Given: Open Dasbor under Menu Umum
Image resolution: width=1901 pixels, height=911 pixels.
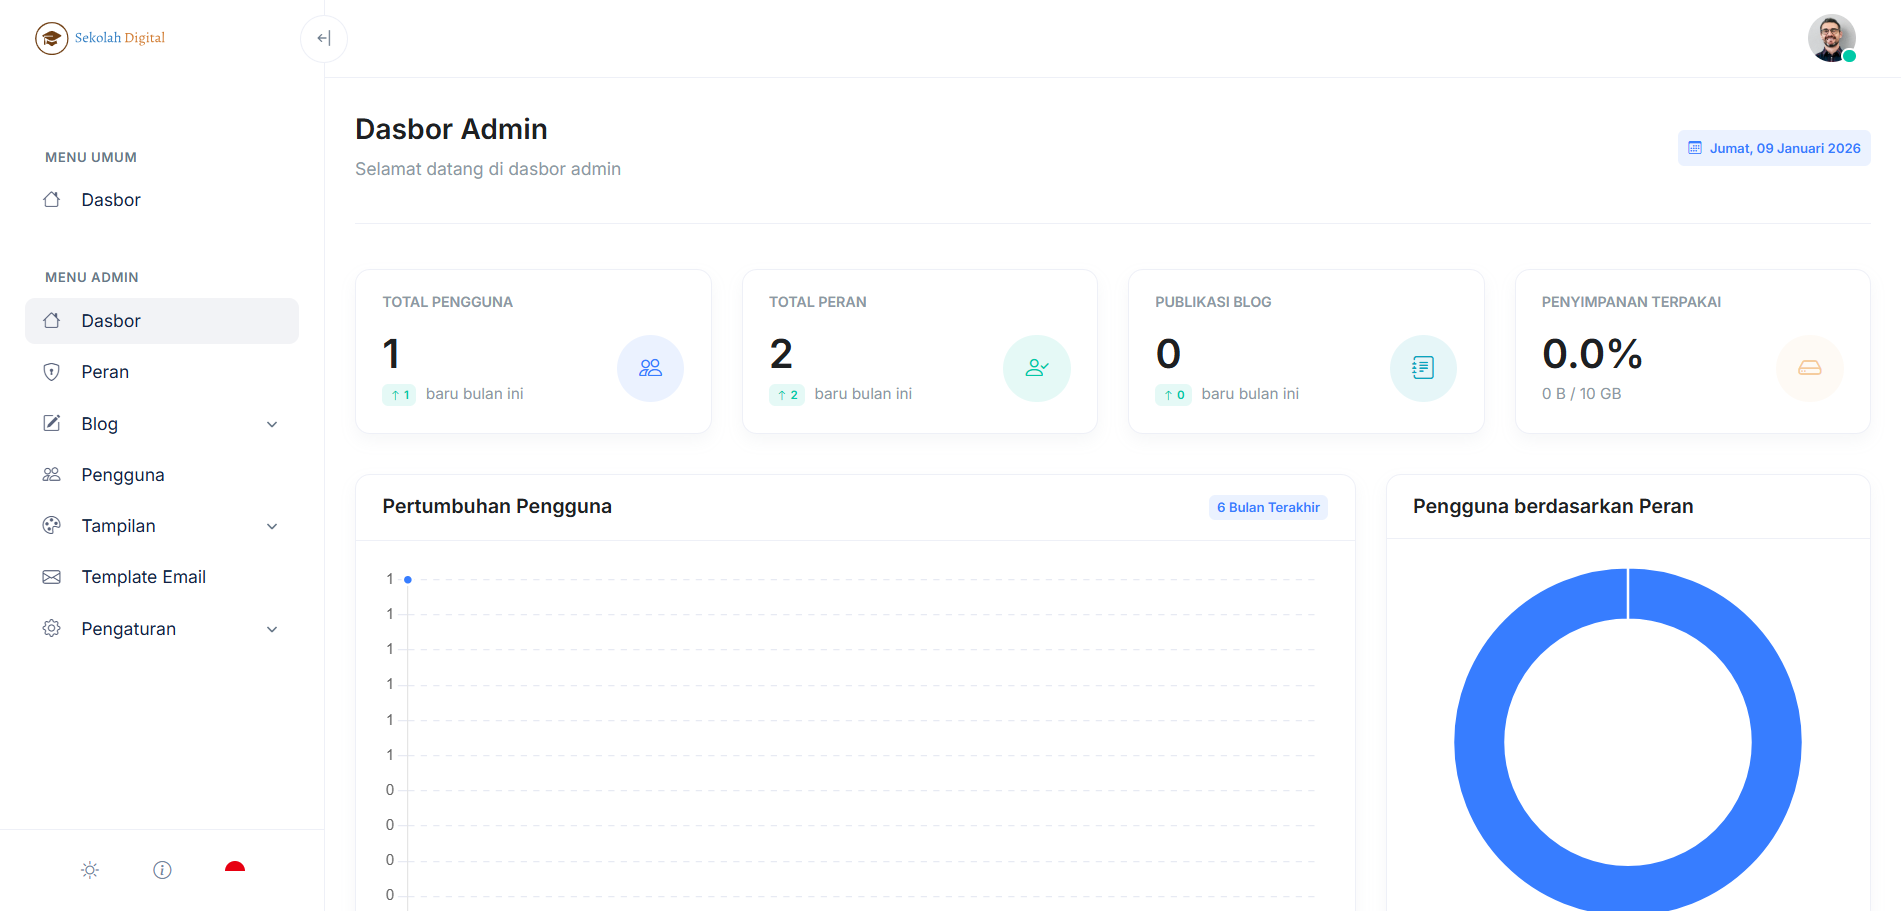Looking at the screenshot, I should pyautogui.click(x=111, y=200).
